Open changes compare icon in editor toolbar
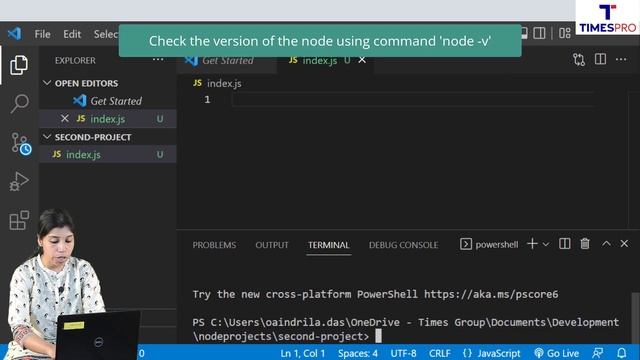640x360 pixels. pos(579,60)
